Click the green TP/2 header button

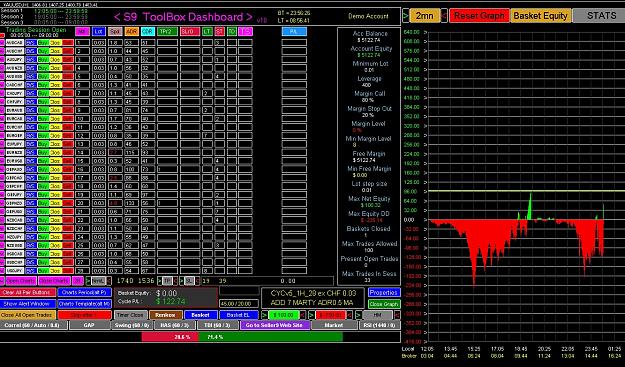coord(167,31)
